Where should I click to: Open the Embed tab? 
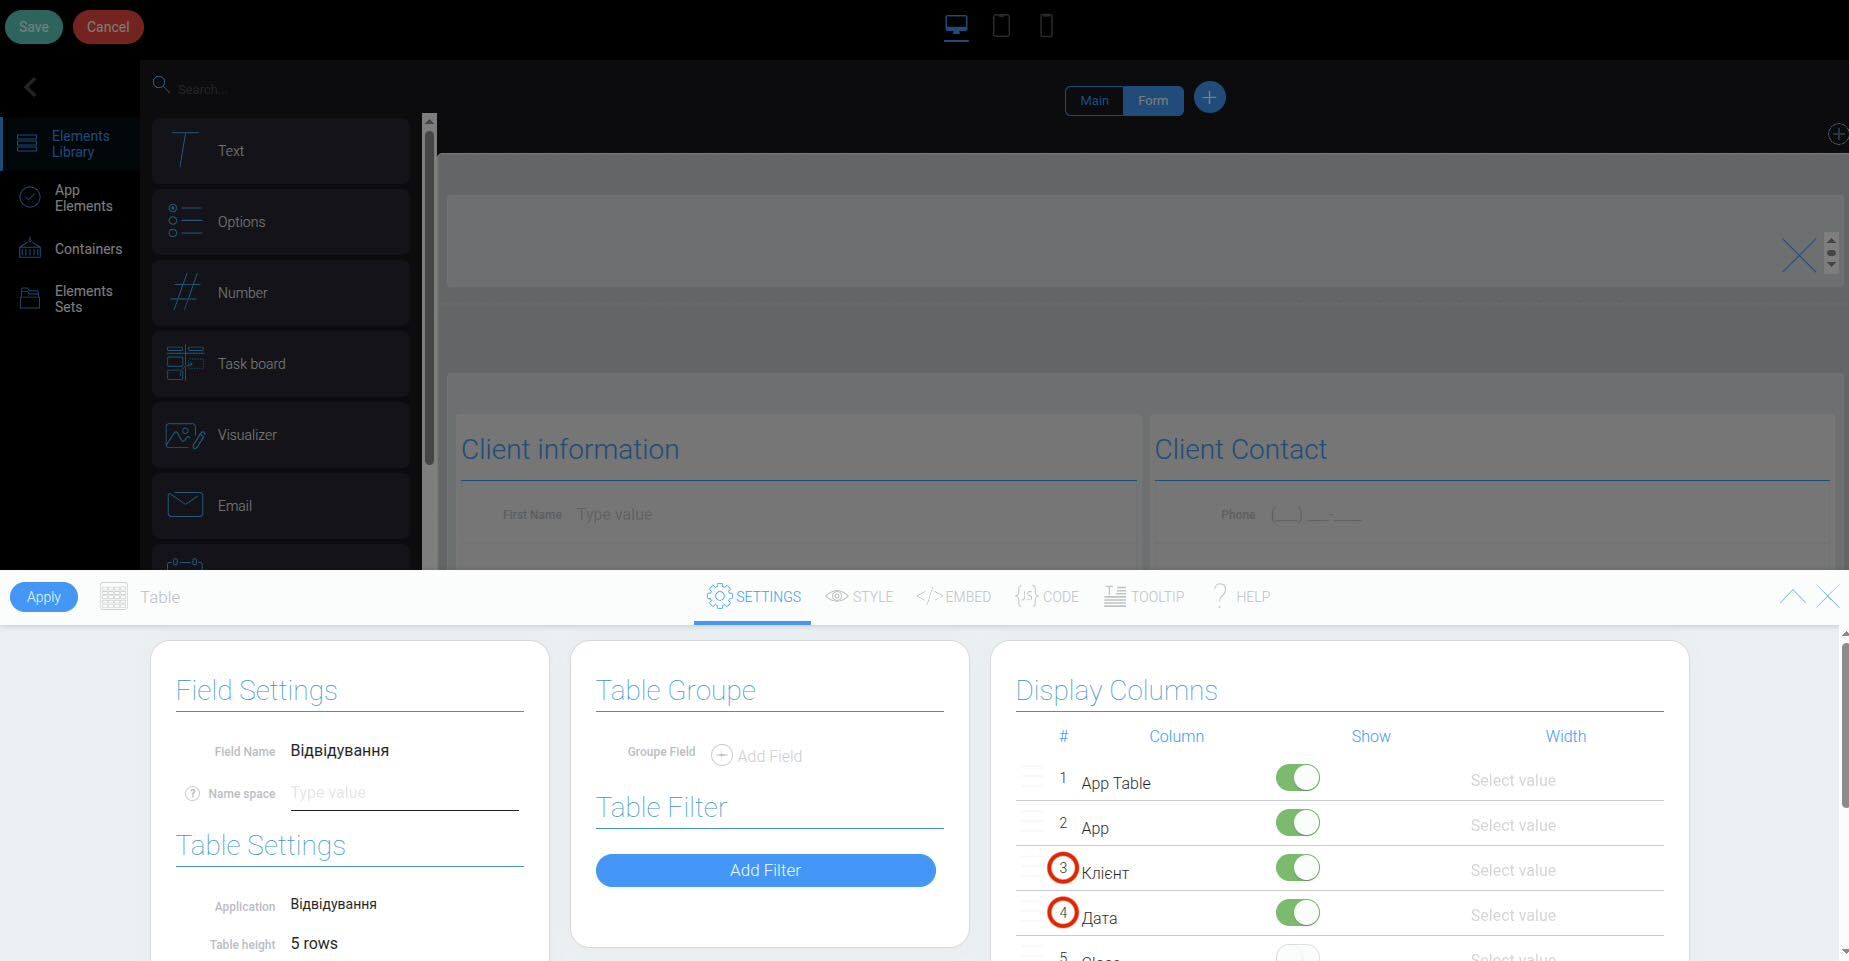[954, 597]
